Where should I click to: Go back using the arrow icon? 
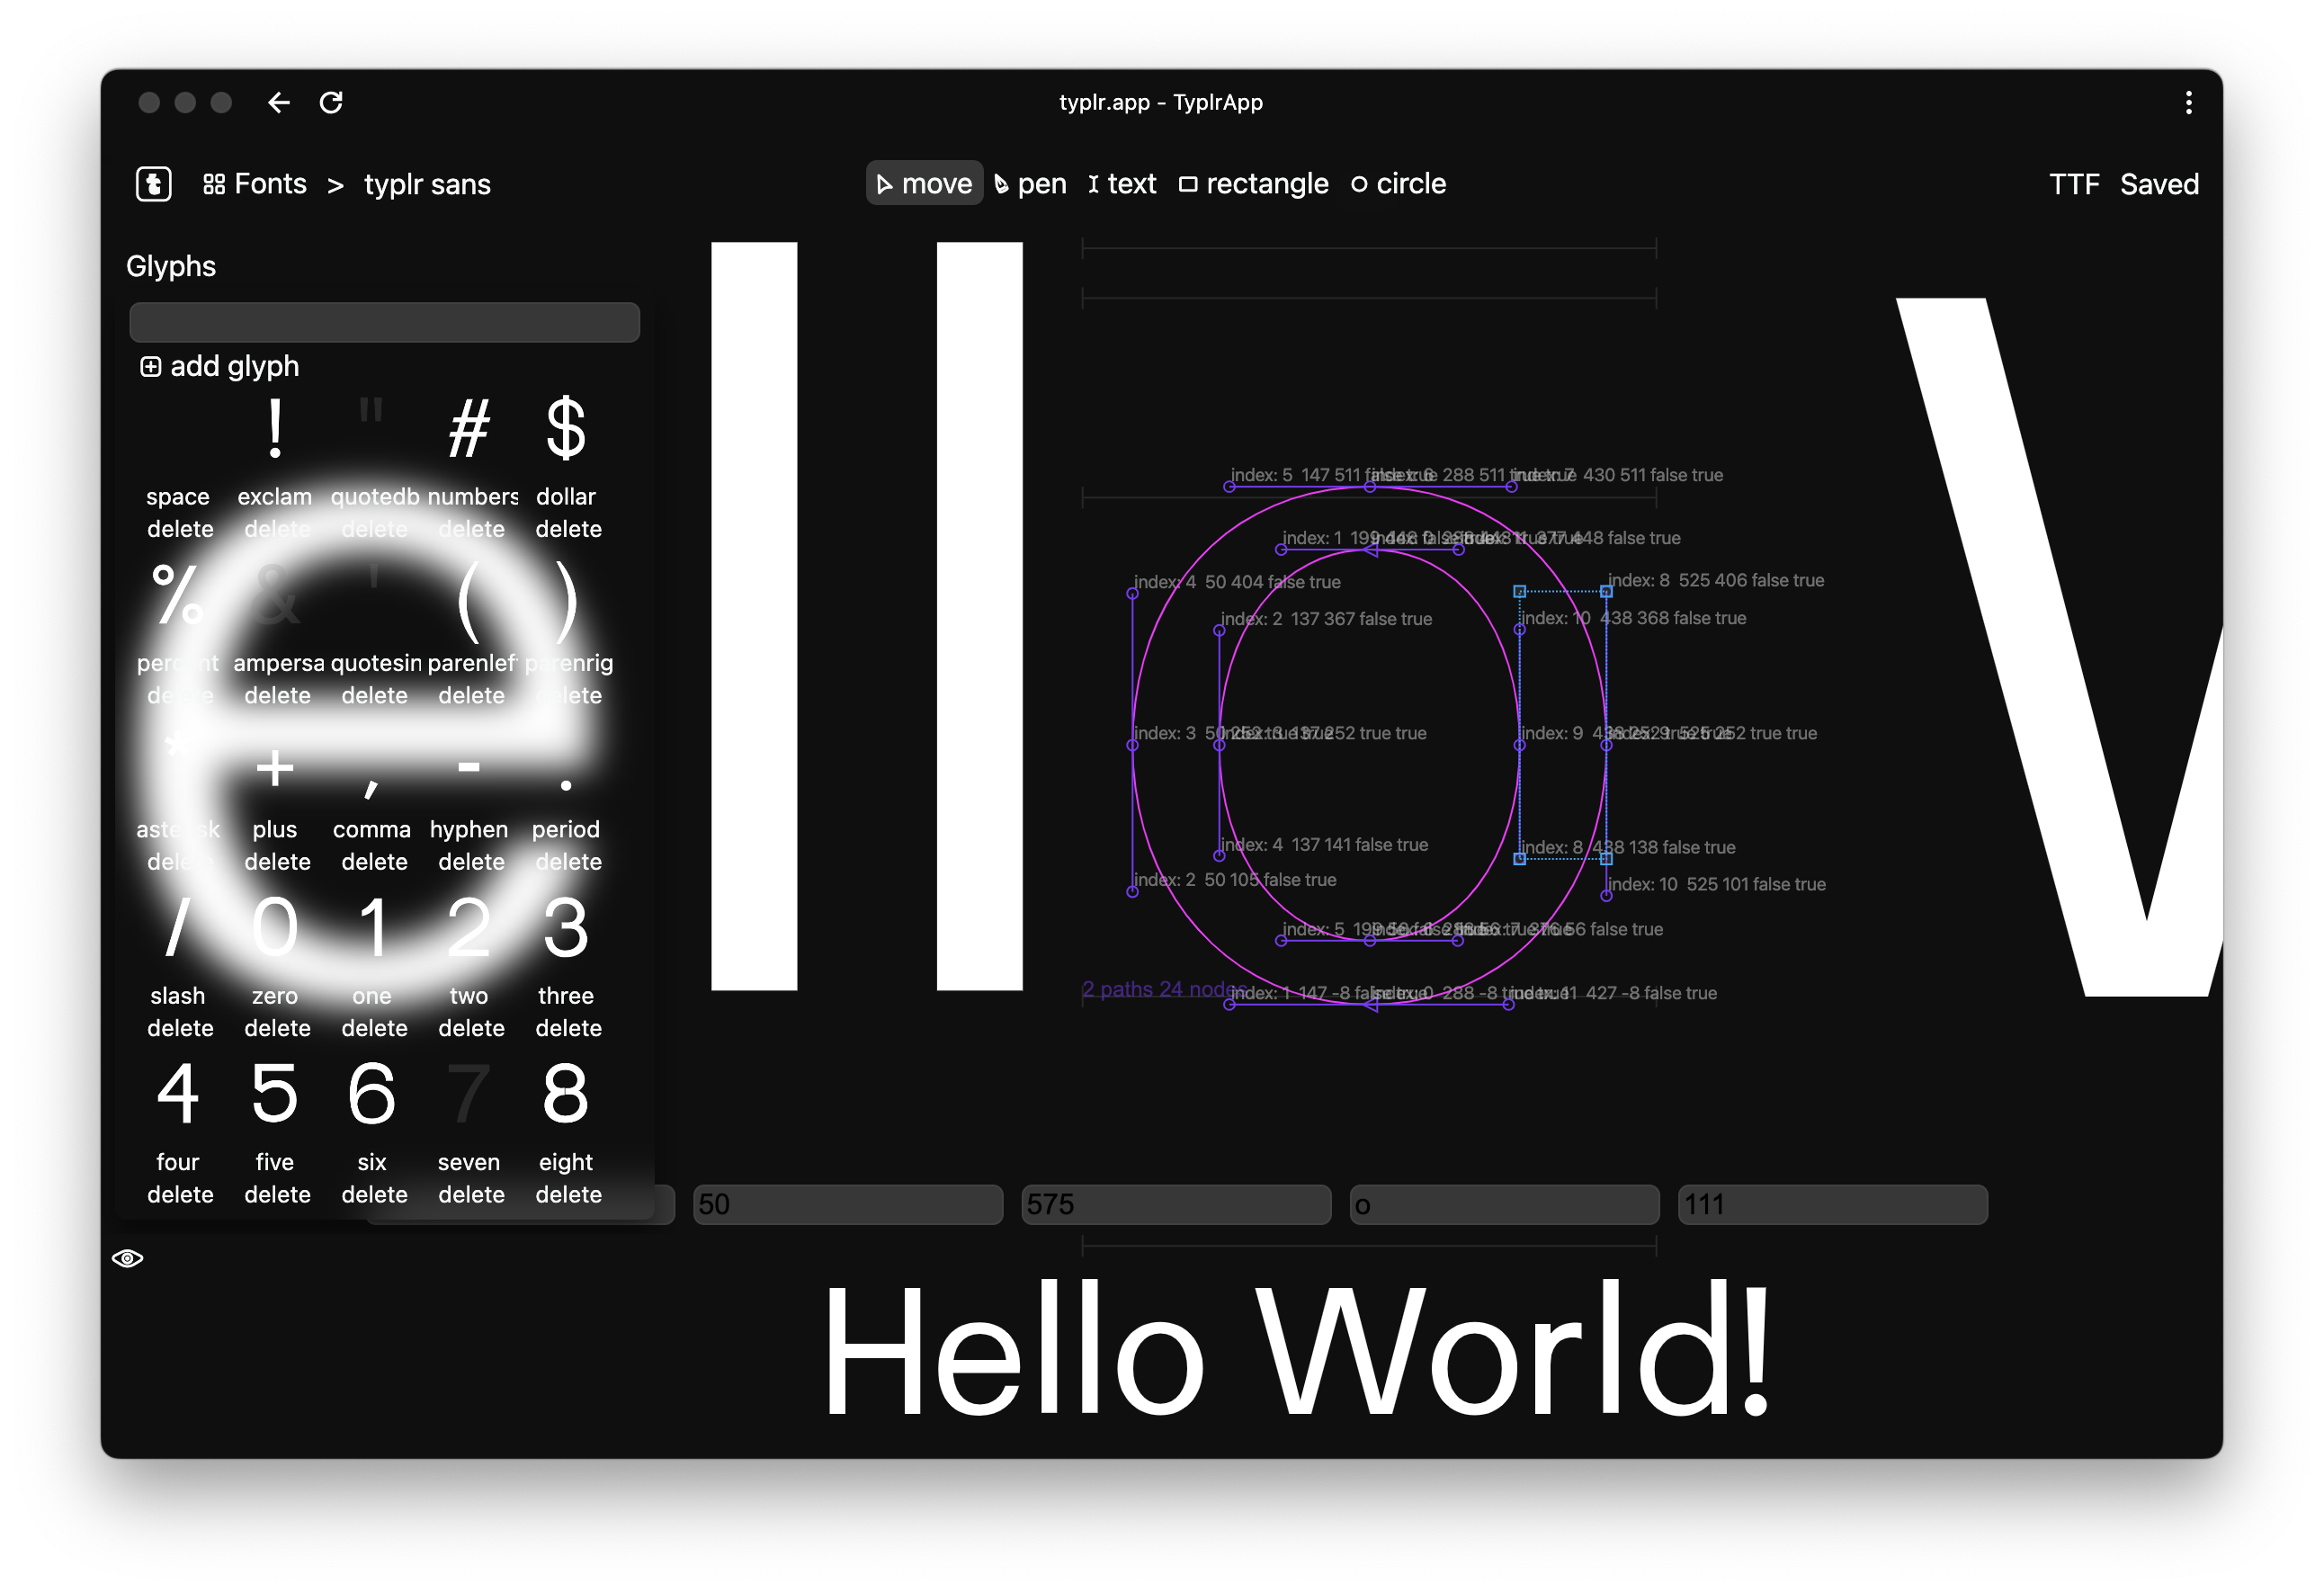coord(279,102)
